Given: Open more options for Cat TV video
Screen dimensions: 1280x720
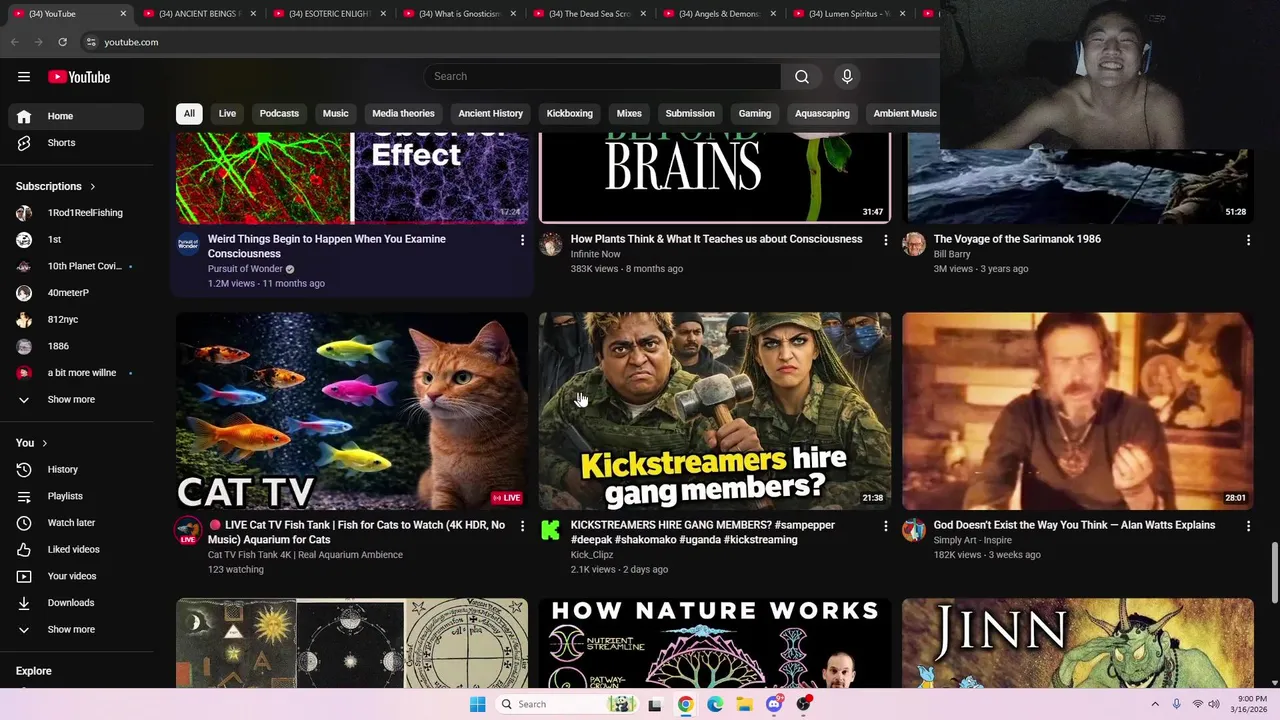Looking at the screenshot, I should pyautogui.click(x=522, y=526).
